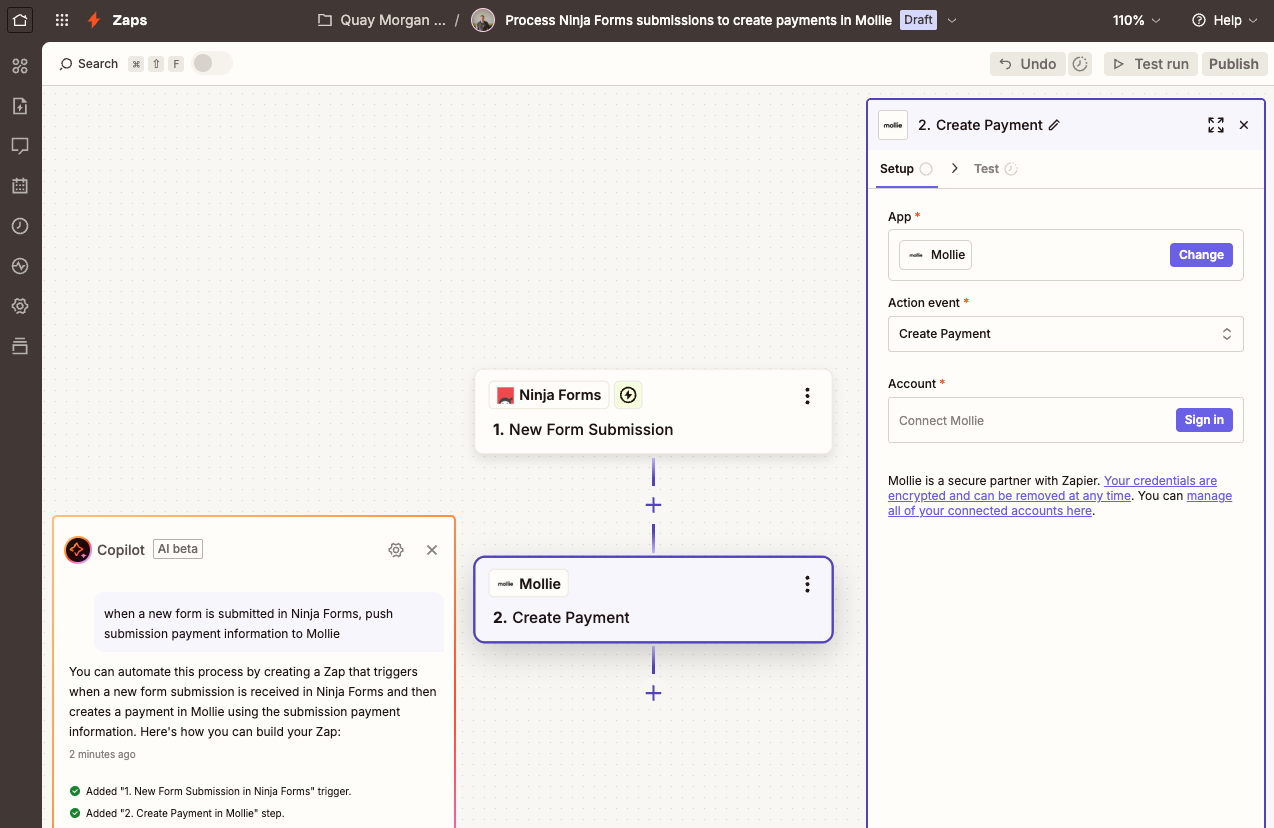Open the dashboard icon in left sidebar
The width and height of the screenshot is (1274, 828).
pos(20,66)
